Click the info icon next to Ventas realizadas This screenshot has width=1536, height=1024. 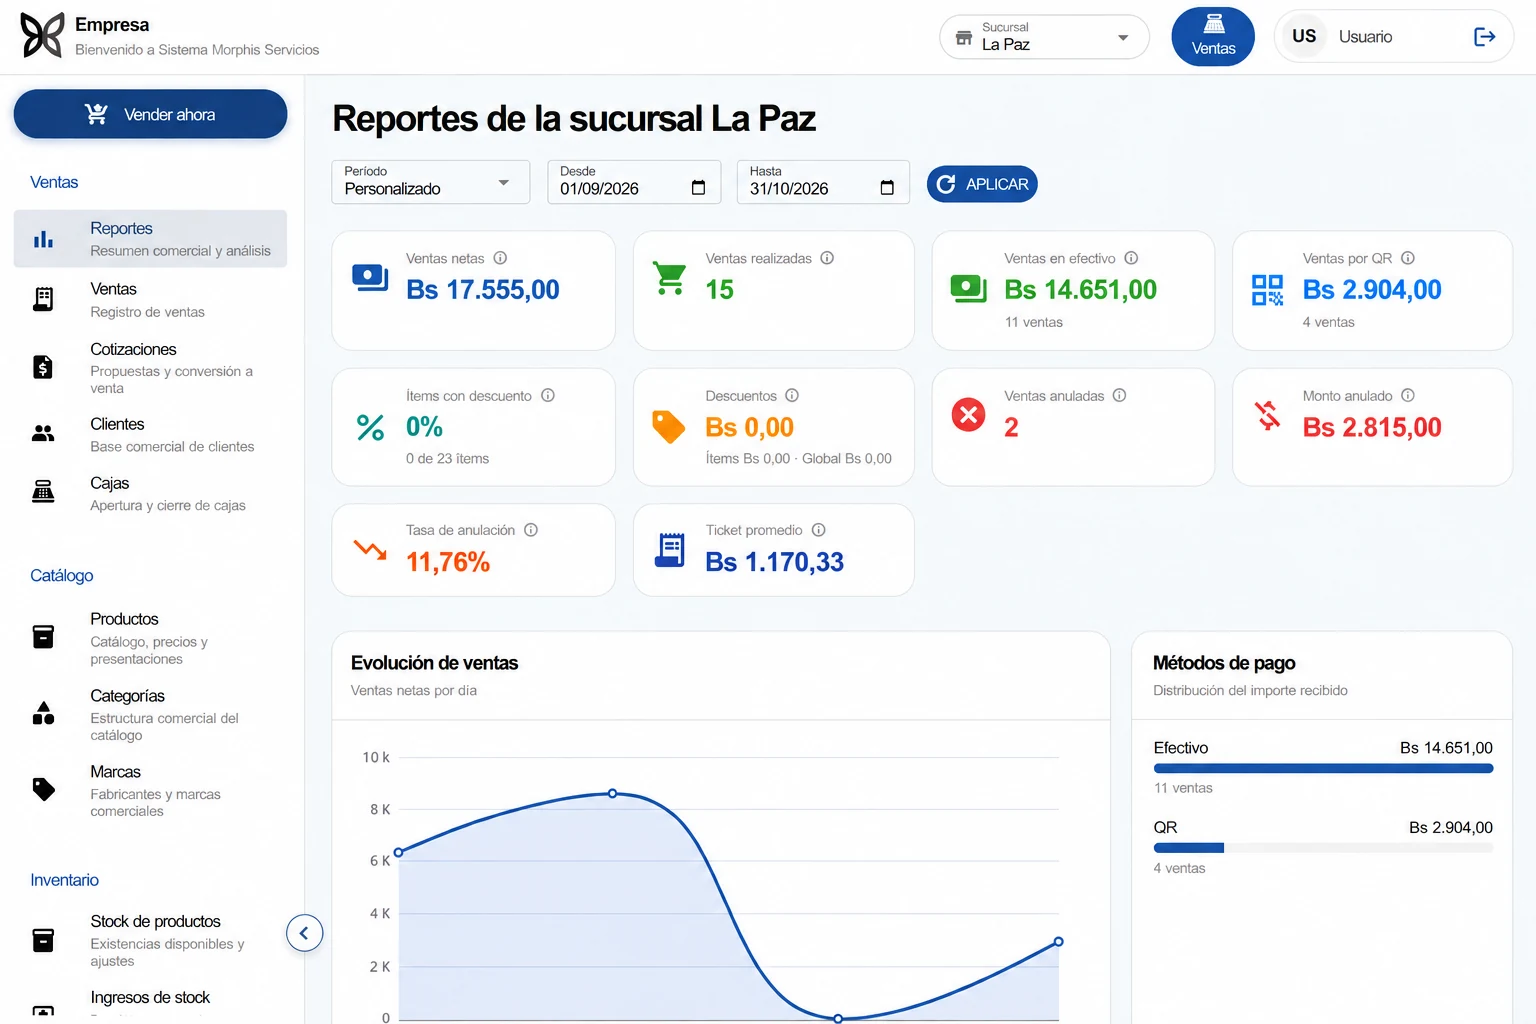pyautogui.click(x=827, y=258)
